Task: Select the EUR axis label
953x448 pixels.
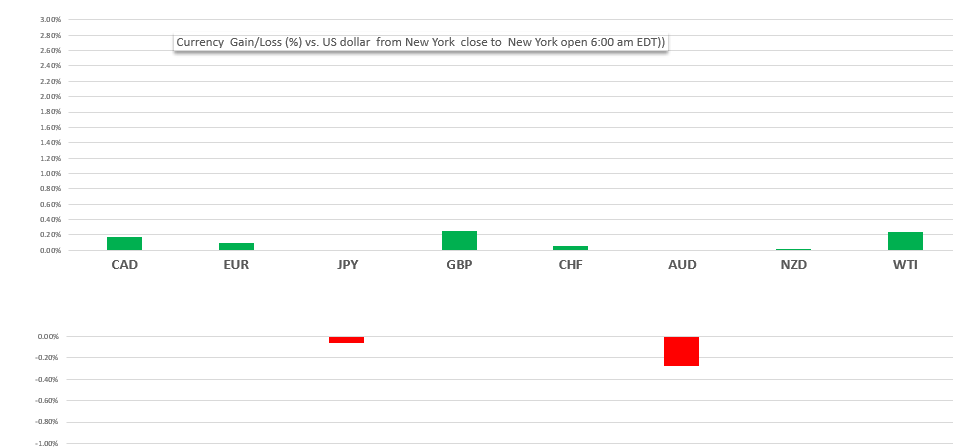Action: (236, 265)
